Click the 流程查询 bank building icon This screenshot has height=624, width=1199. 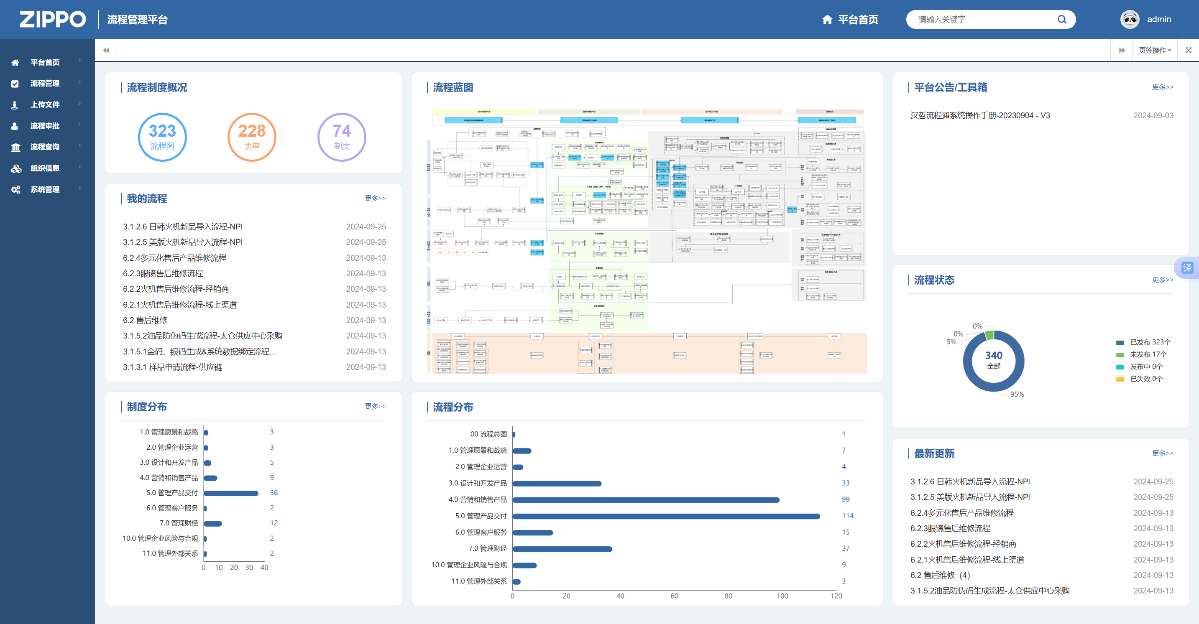pyautogui.click(x=15, y=147)
